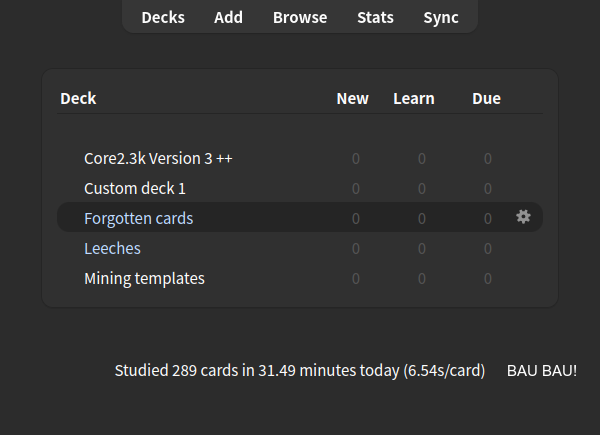Image resolution: width=600 pixels, height=435 pixels.
Task: Click the New count for Core2.3k deck
Action: (x=356, y=158)
